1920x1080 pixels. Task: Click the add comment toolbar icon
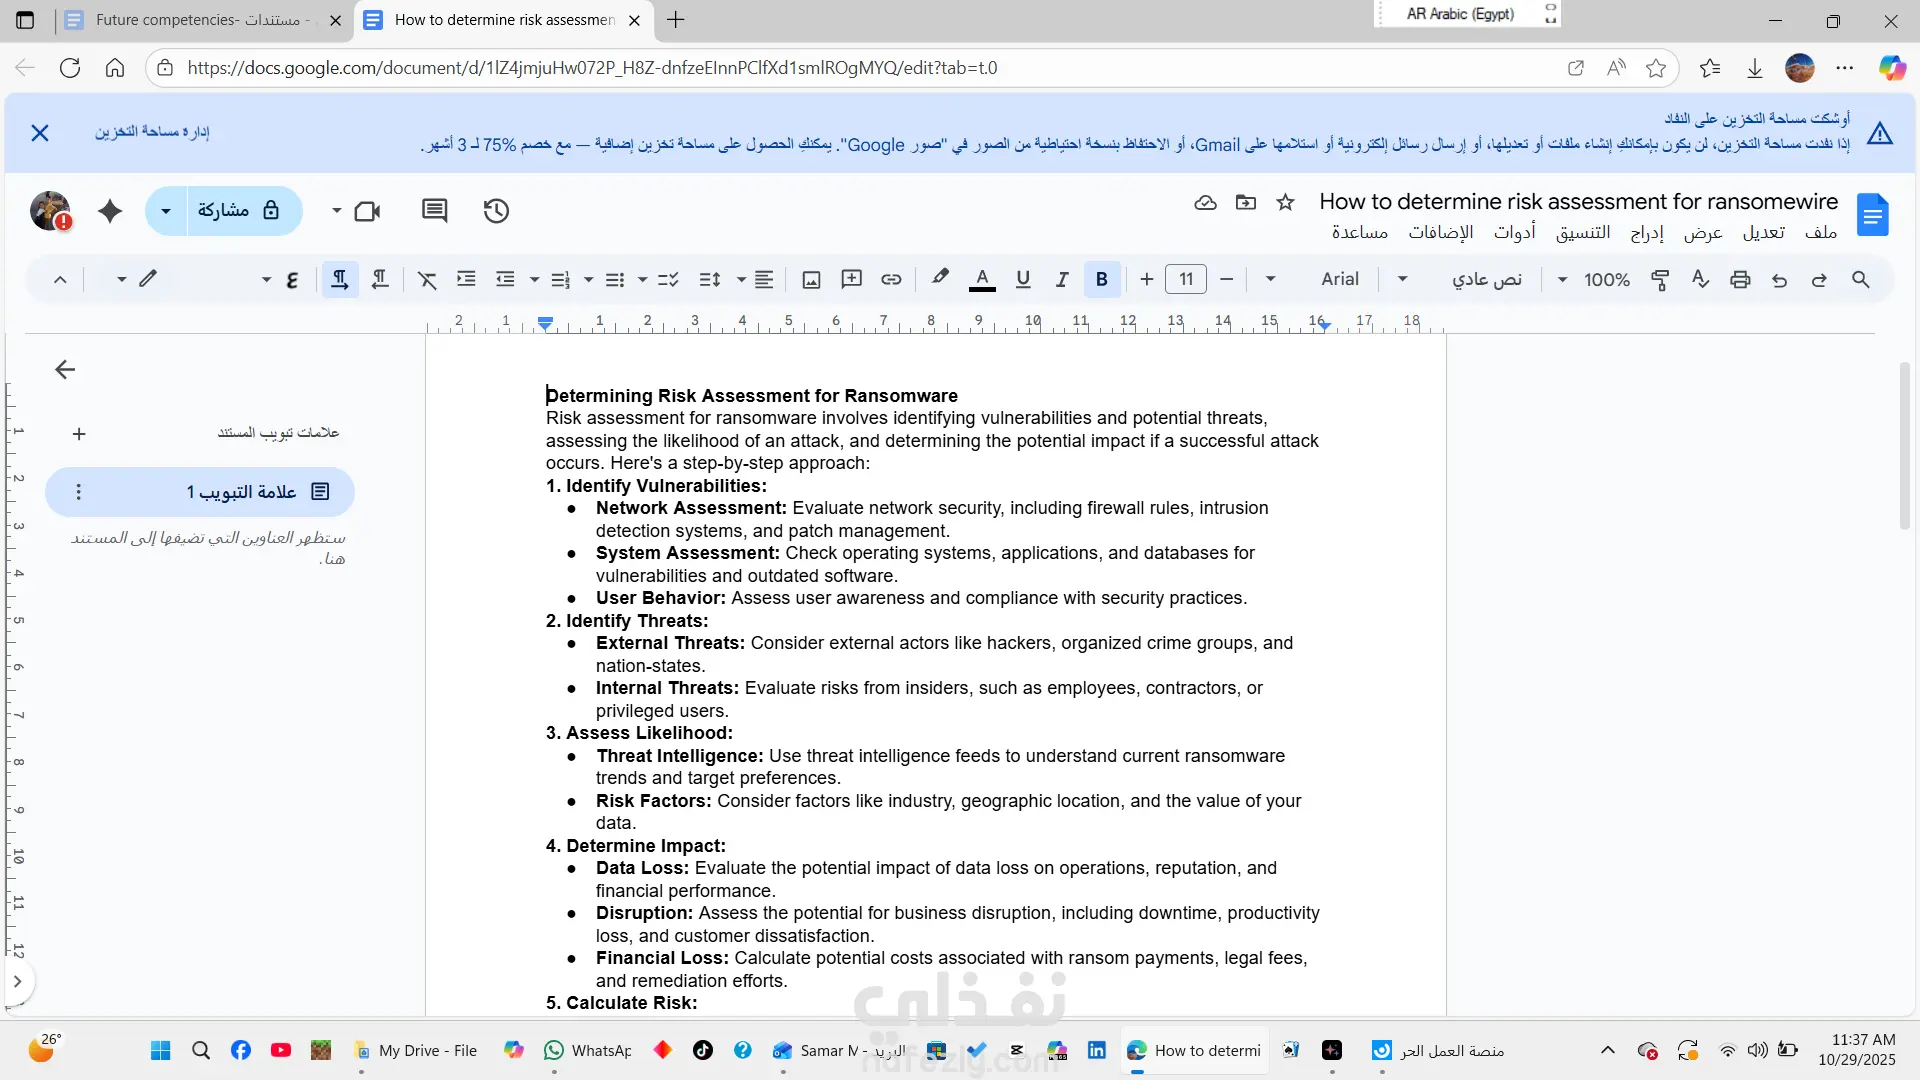pyautogui.click(x=851, y=280)
